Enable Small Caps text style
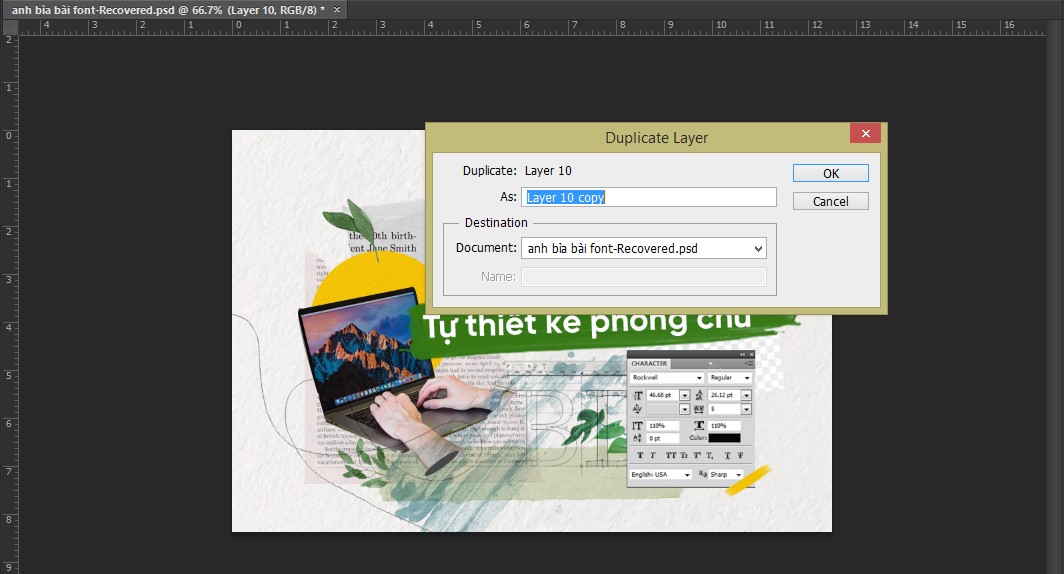 [684, 456]
